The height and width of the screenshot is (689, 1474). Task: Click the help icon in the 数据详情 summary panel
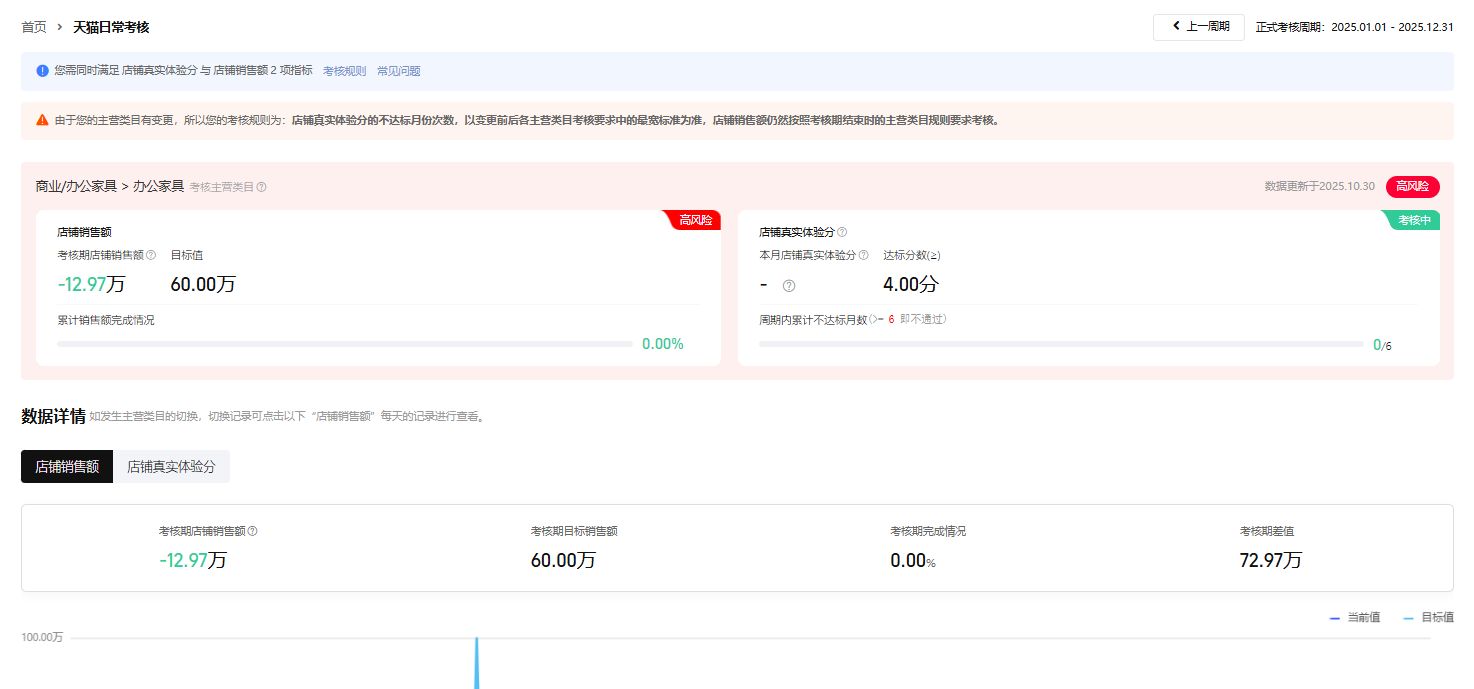coord(252,531)
